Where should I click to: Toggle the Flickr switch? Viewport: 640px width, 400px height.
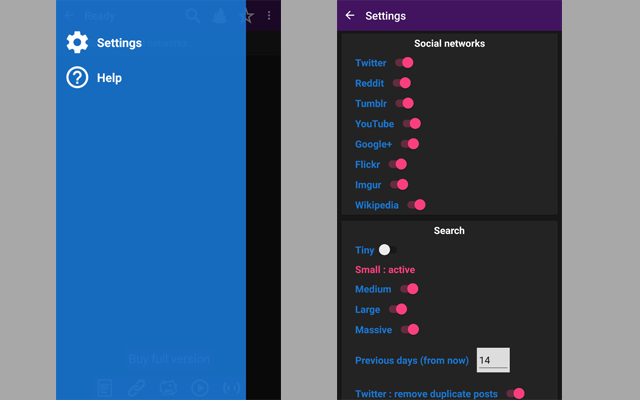tap(398, 164)
